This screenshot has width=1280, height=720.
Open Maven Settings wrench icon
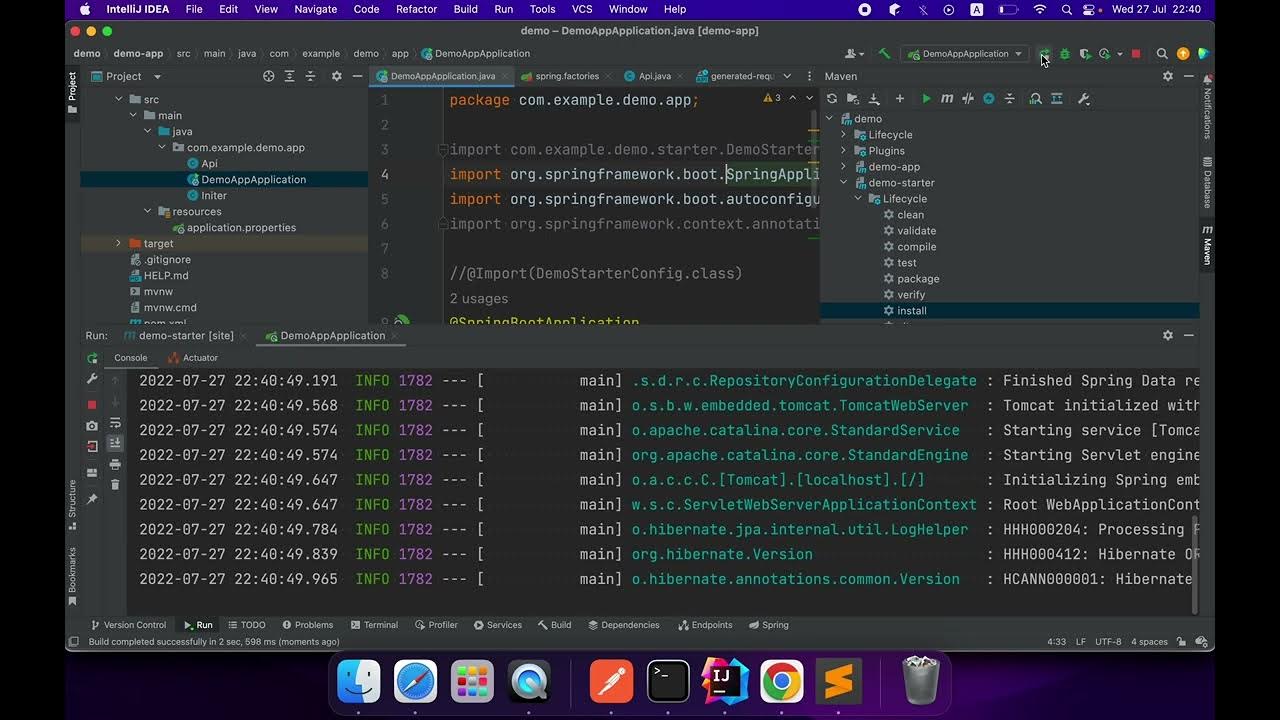(1083, 99)
